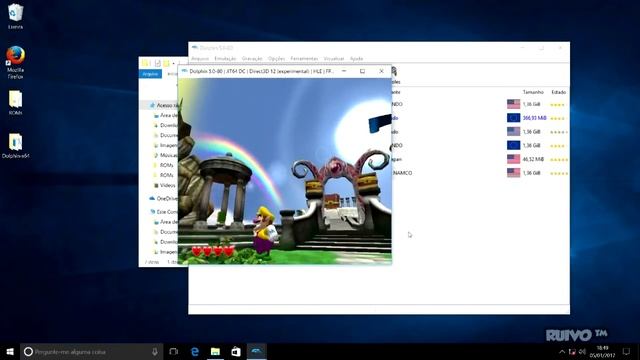Sort game list by Estado column
Viewport: 640px width, 360px height.
[x=558, y=92]
